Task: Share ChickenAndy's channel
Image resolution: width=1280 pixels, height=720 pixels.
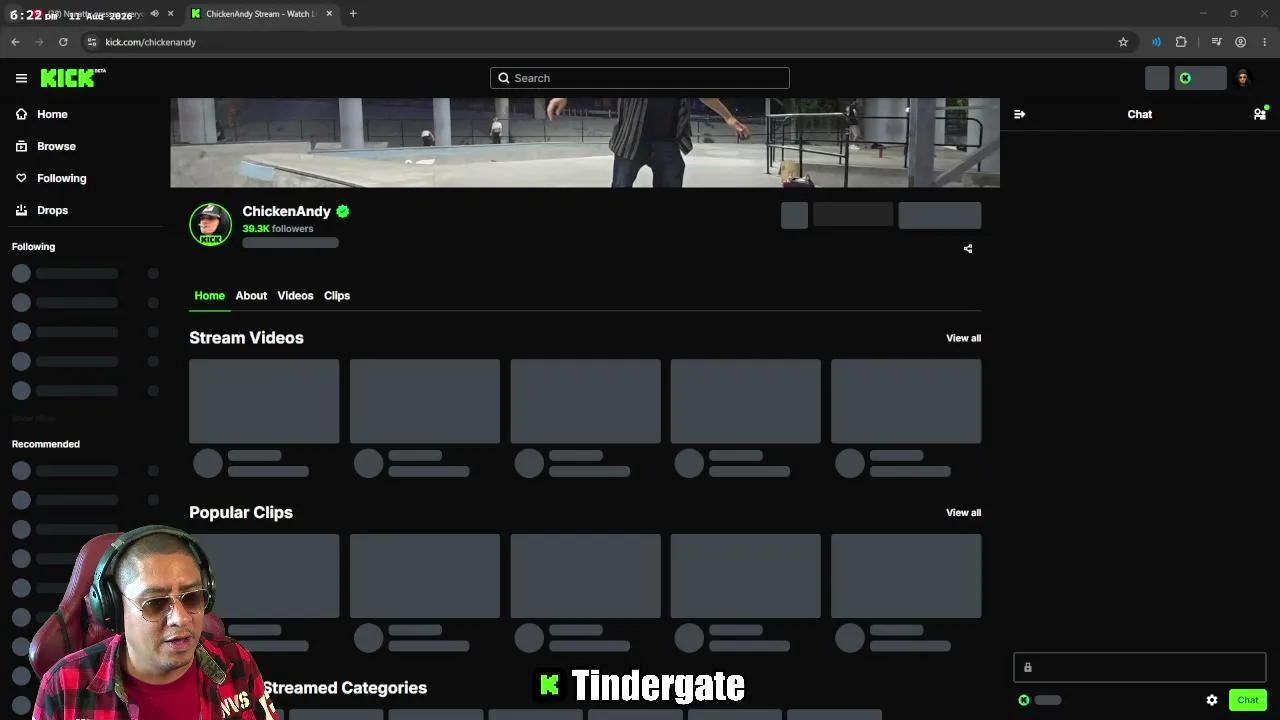Action: (968, 249)
